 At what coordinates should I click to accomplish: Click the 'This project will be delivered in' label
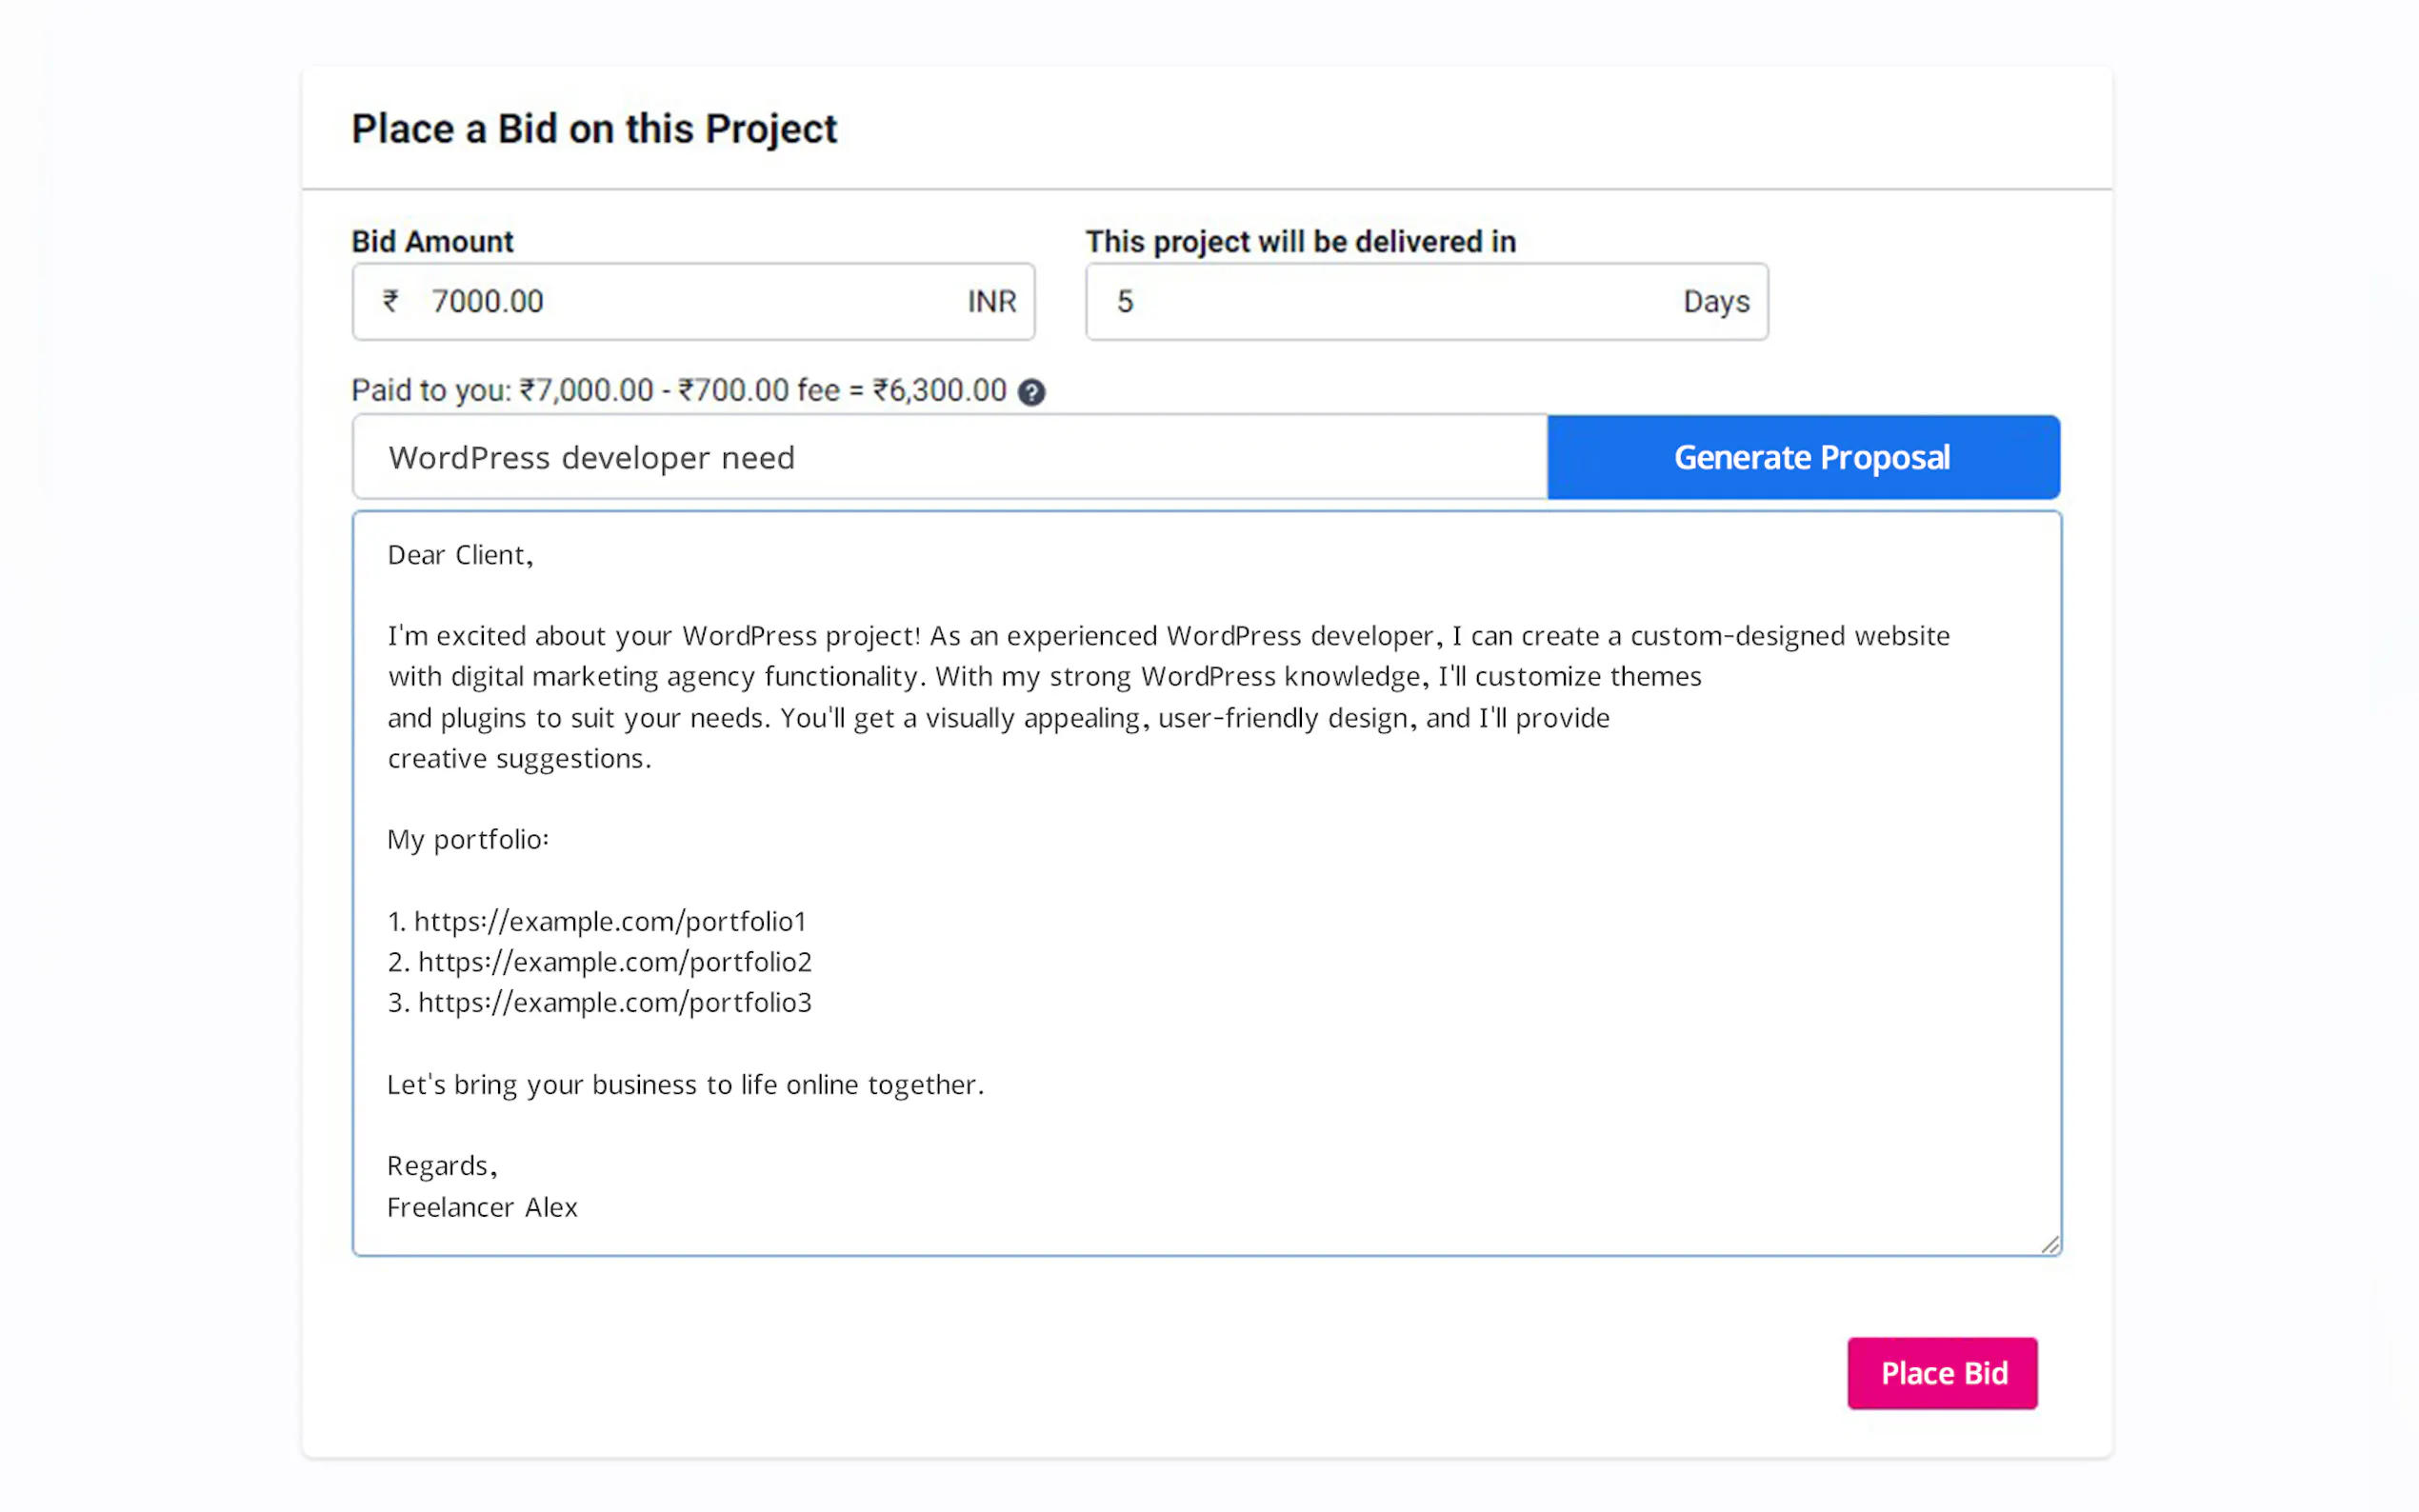1300,241
